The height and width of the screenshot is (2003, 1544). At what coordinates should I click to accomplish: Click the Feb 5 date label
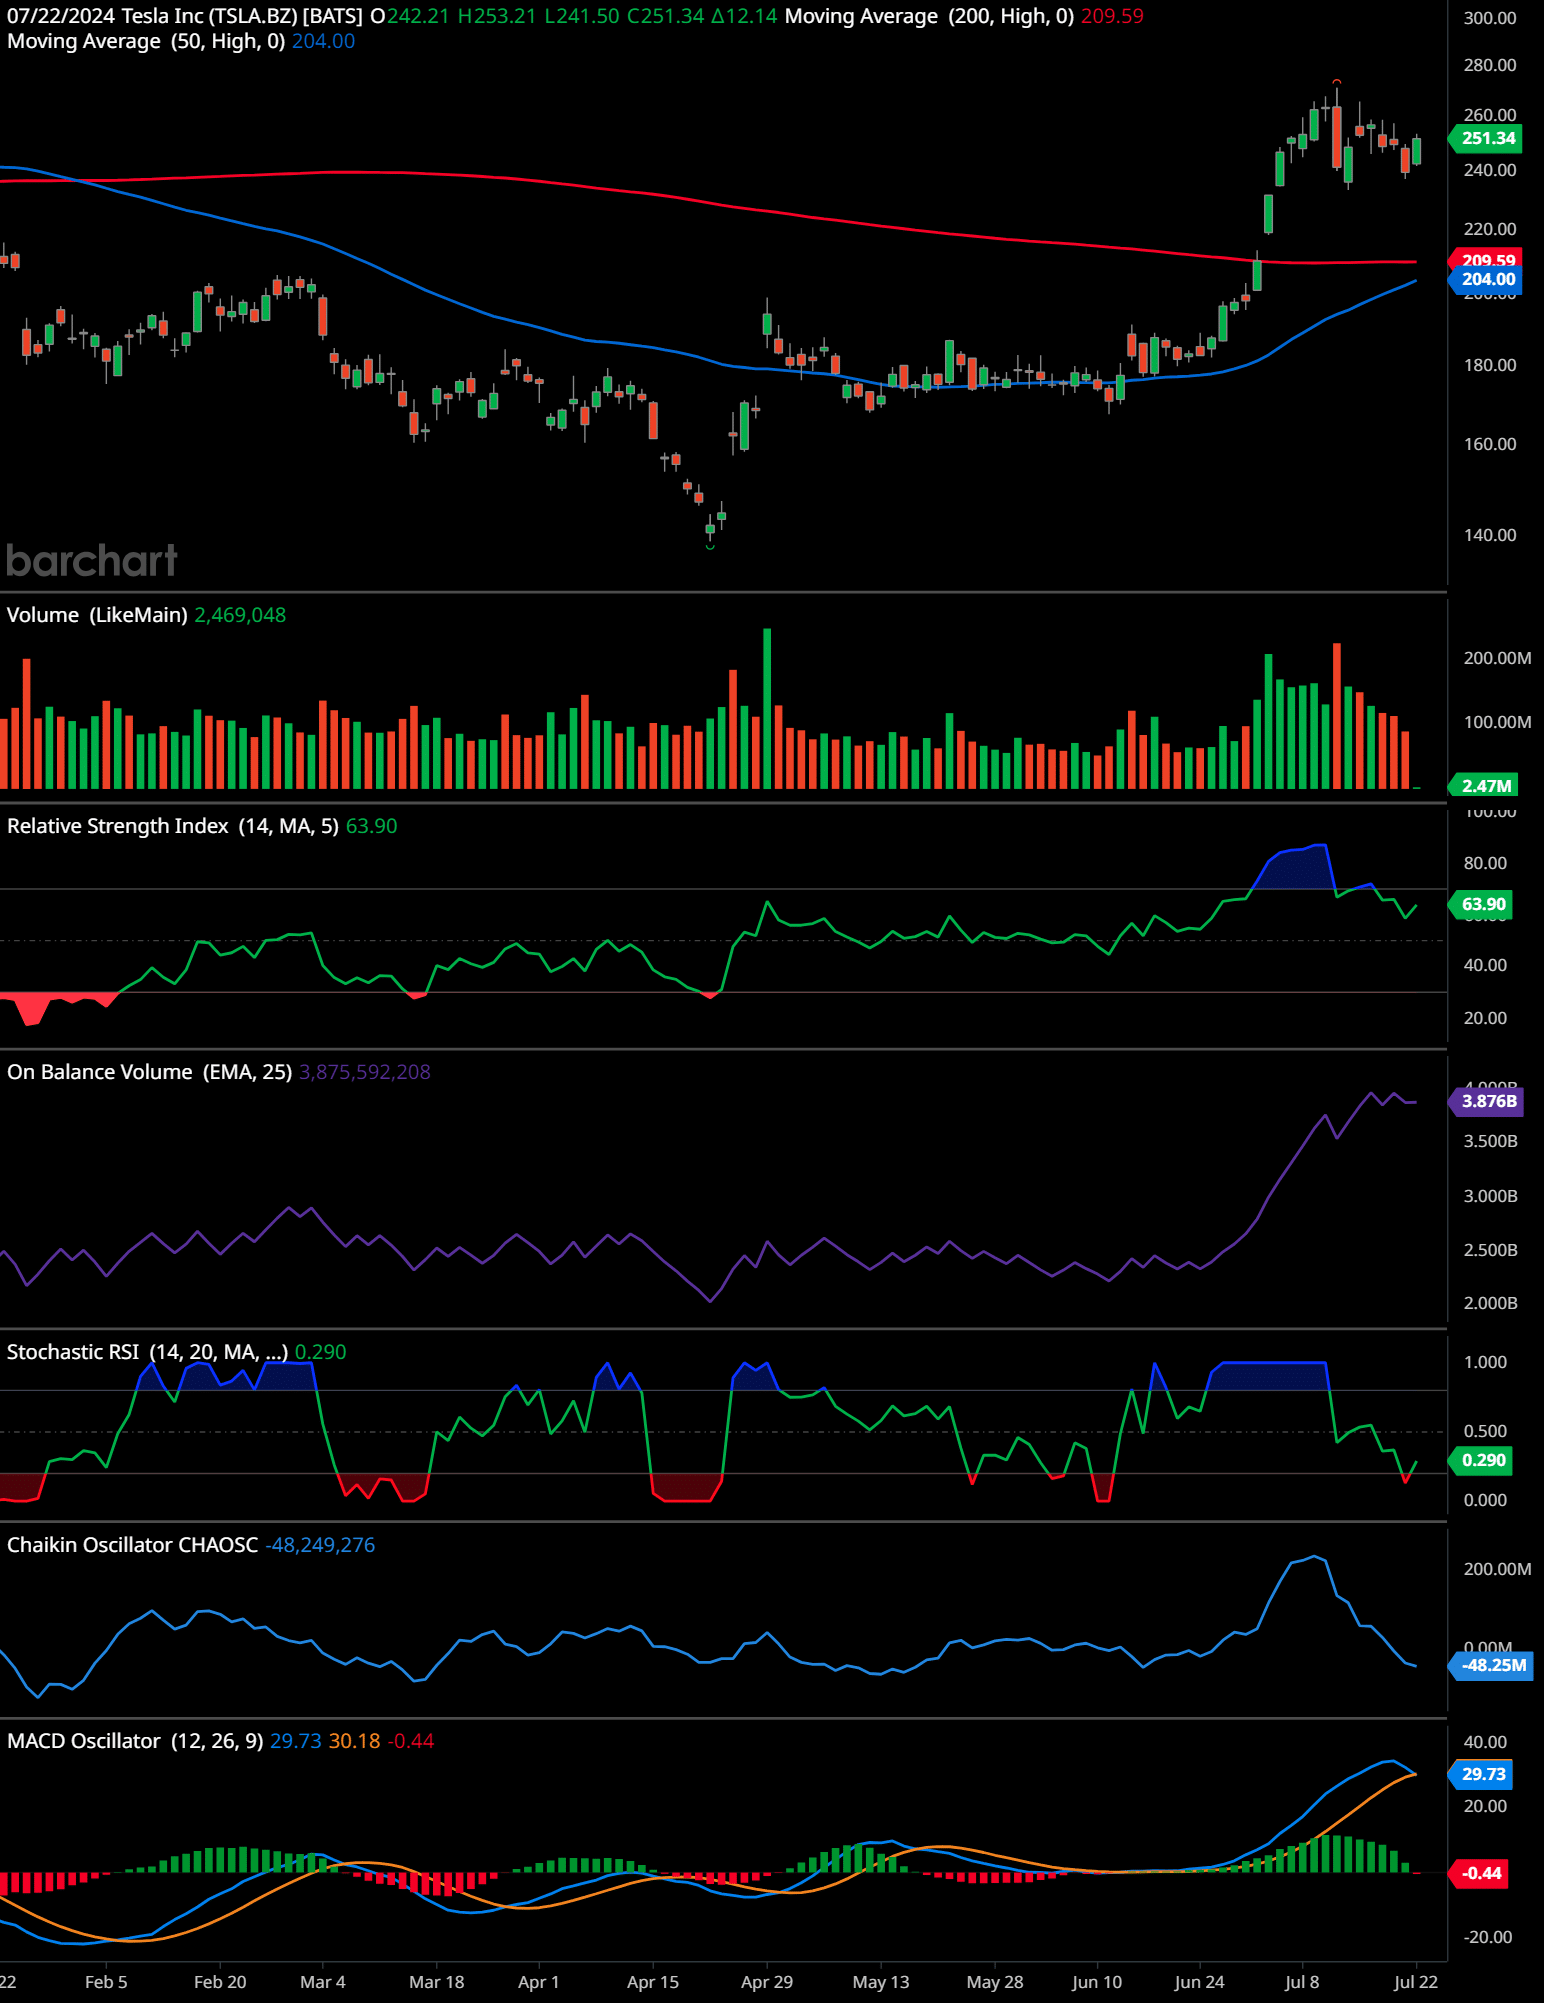coord(106,1982)
